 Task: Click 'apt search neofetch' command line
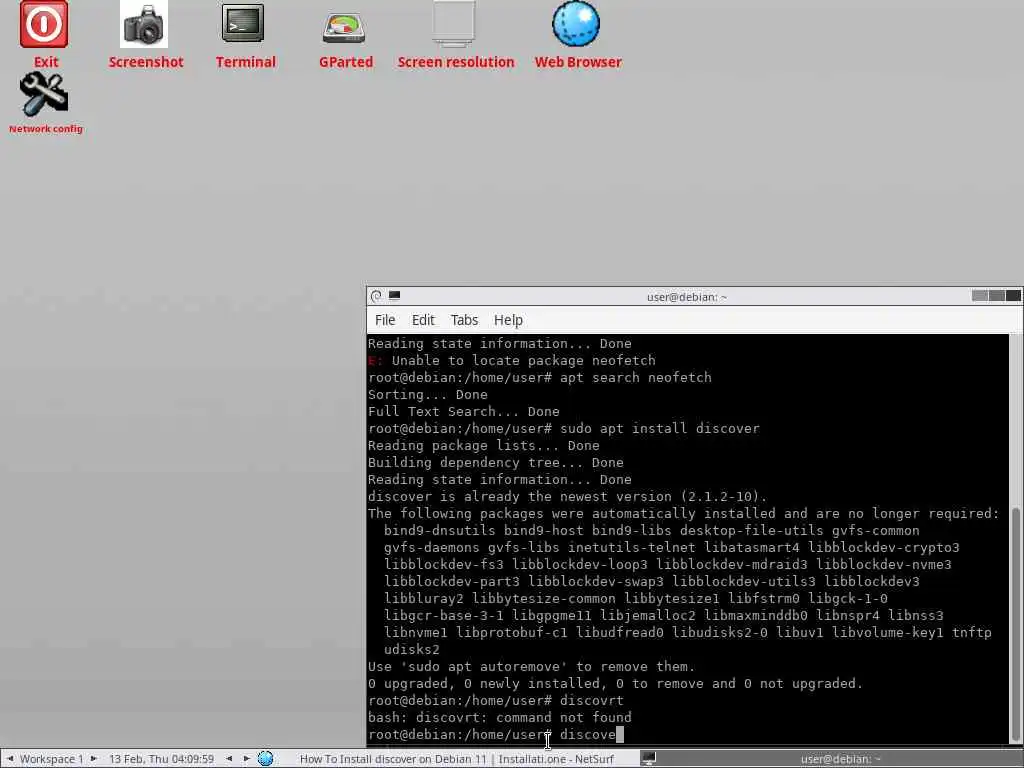click(539, 377)
